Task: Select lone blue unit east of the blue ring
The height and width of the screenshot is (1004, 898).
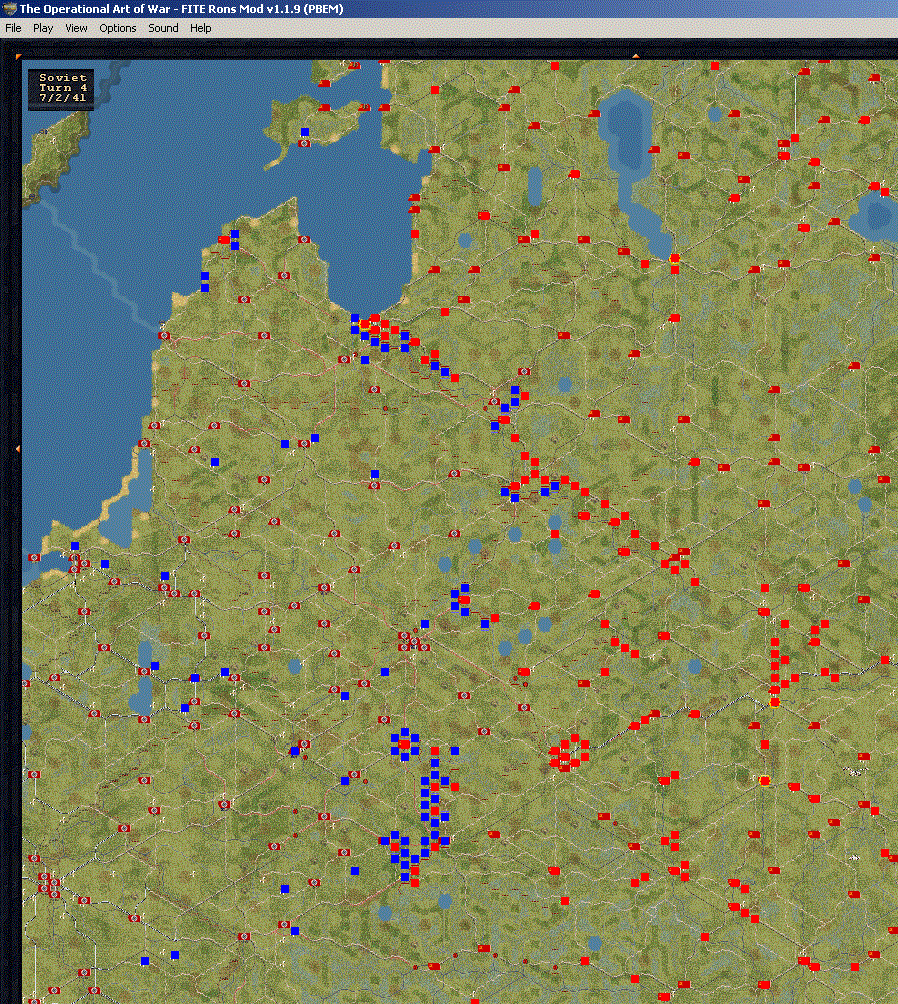Action: [x=455, y=750]
